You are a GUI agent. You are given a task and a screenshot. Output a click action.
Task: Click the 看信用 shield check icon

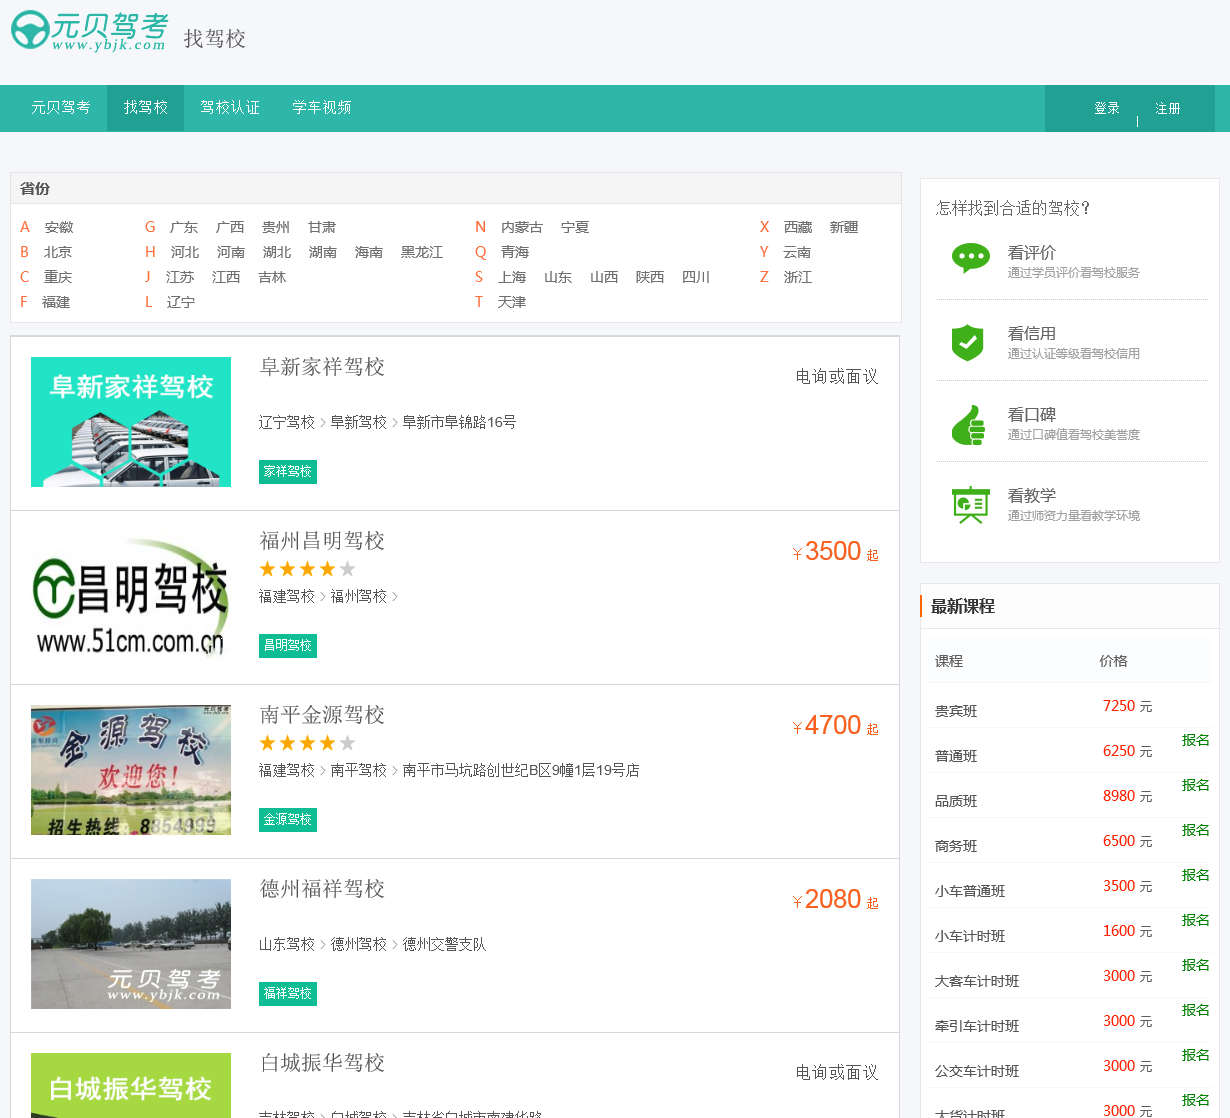pos(968,342)
